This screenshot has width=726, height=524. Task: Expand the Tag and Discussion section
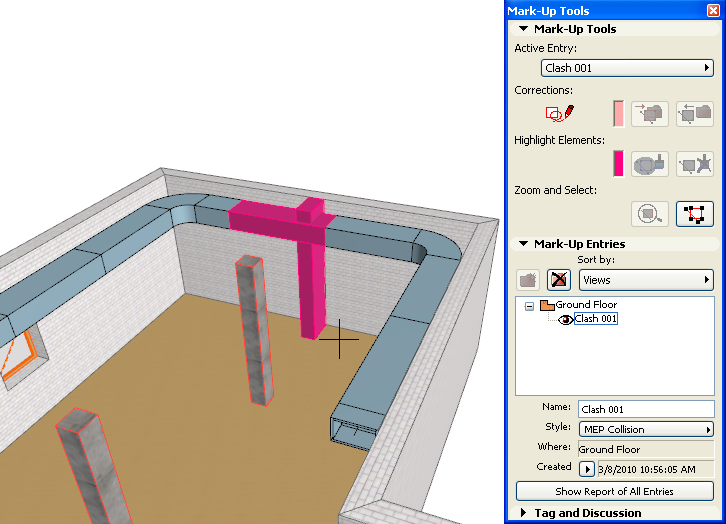(523, 512)
